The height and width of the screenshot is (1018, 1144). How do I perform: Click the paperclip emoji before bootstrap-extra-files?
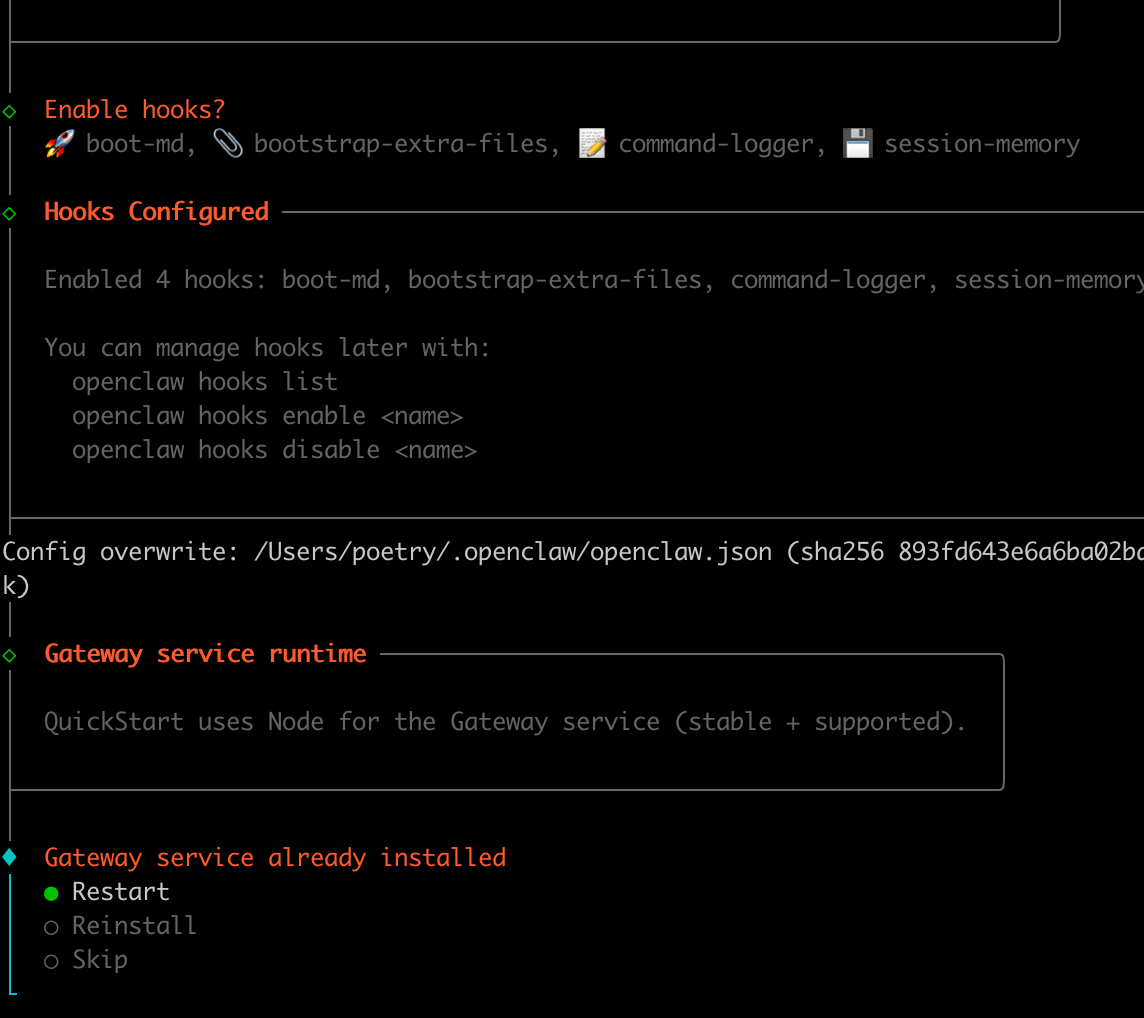228,144
